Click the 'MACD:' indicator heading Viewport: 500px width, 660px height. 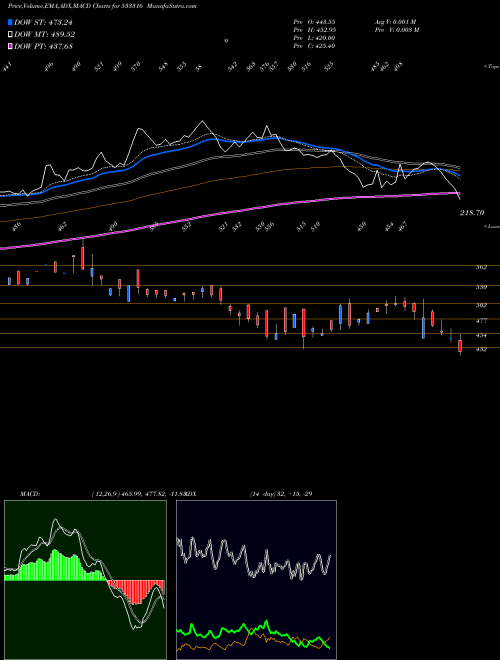click(x=29, y=494)
